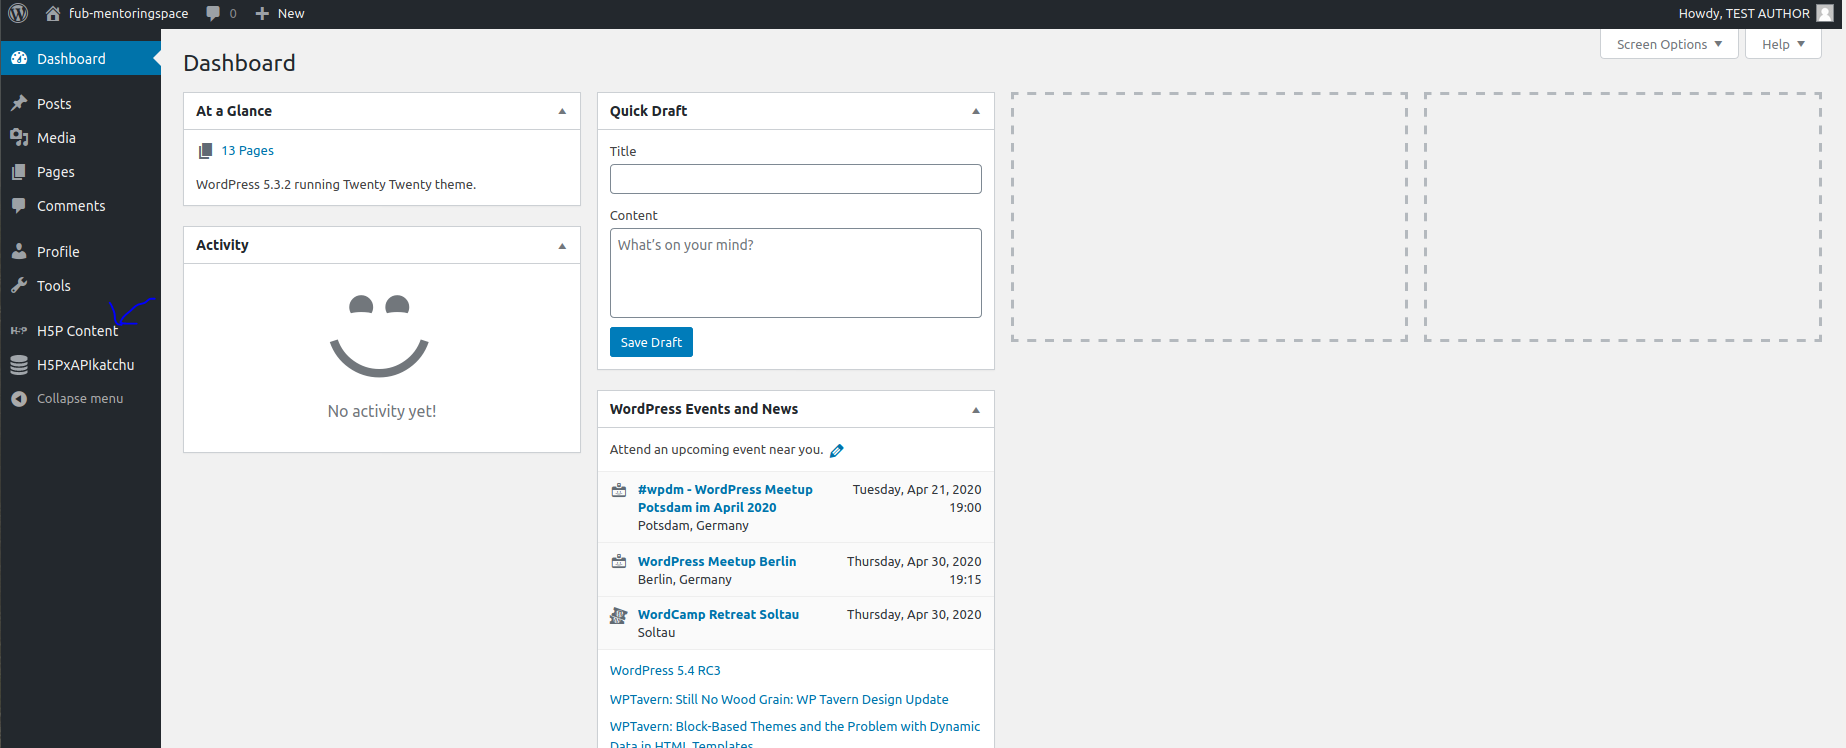The width and height of the screenshot is (1846, 748).
Task: Click the 'No activity yet!' text
Action: 382,411
